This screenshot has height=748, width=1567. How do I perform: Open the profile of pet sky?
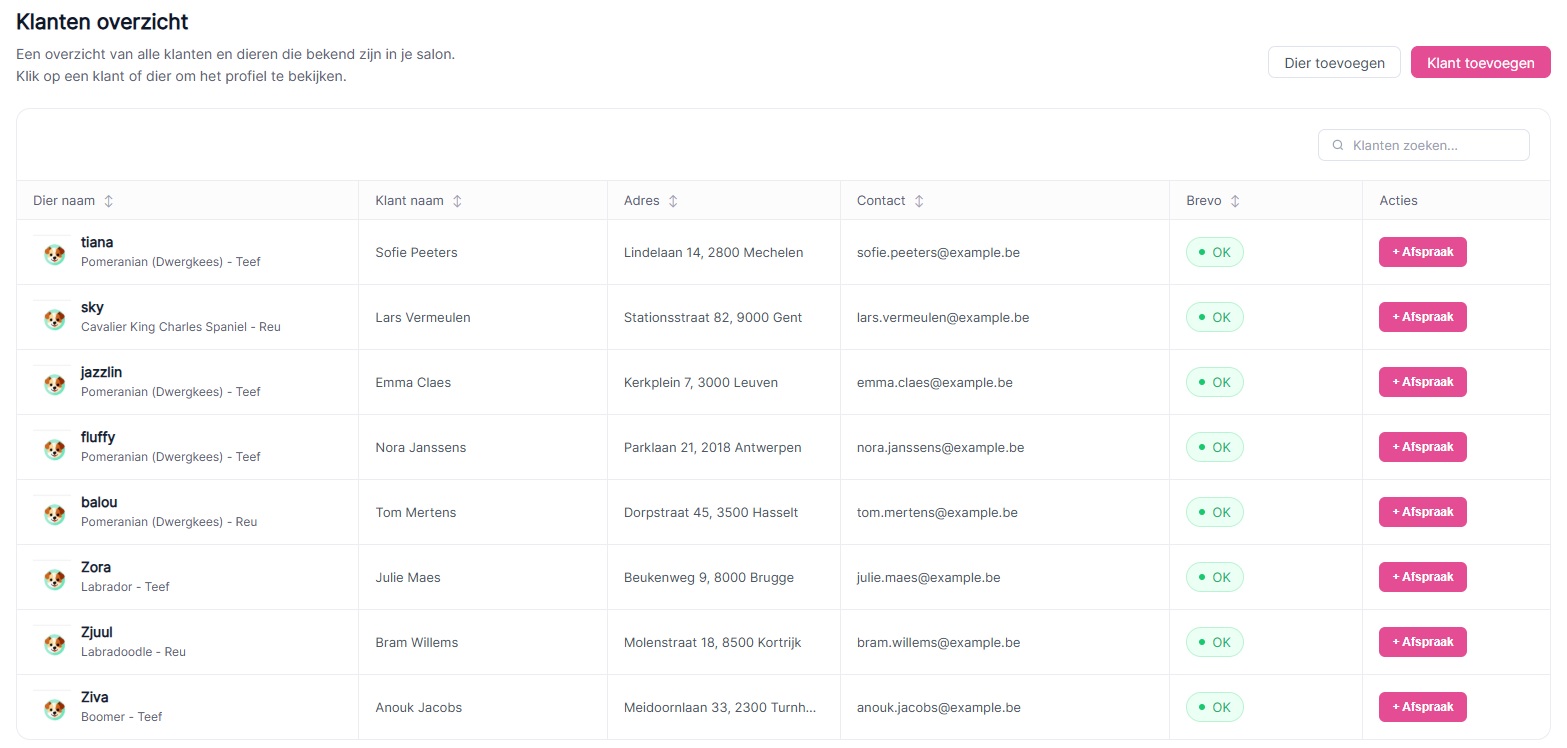tap(92, 307)
